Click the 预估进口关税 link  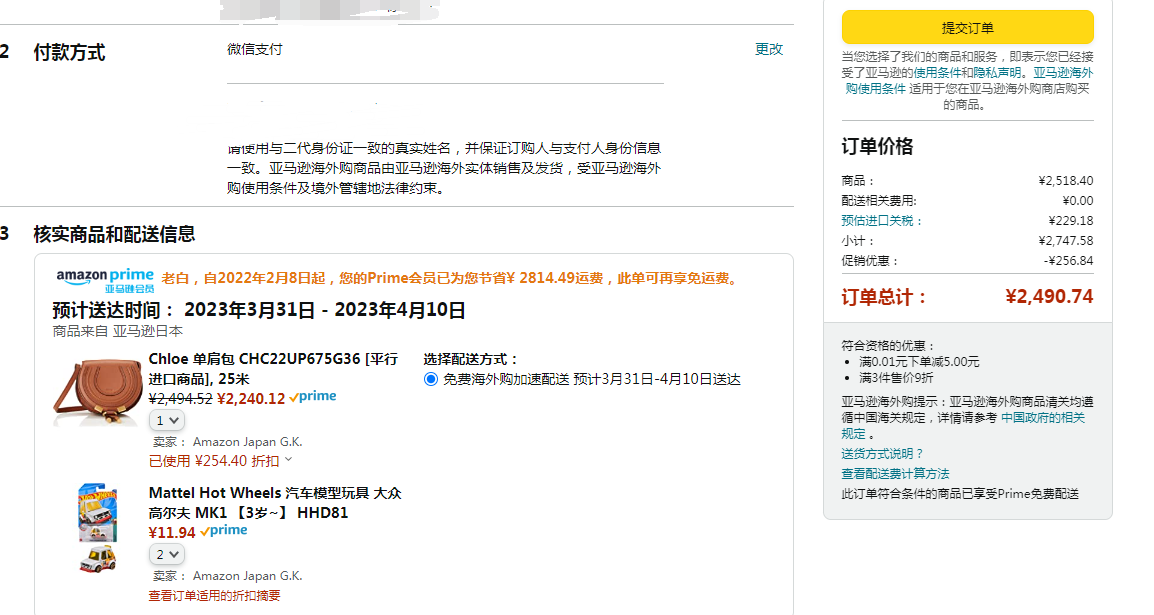(881, 221)
